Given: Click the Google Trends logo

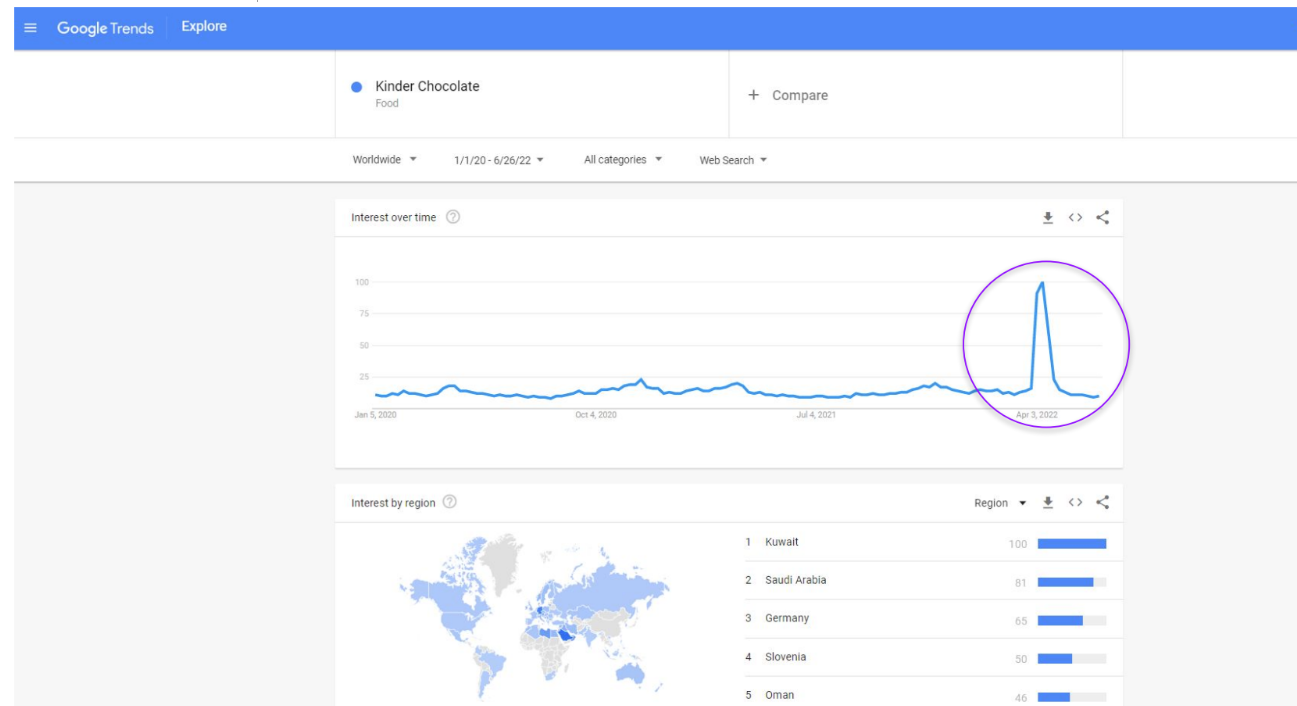Looking at the screenshot, I should (105, 28).
